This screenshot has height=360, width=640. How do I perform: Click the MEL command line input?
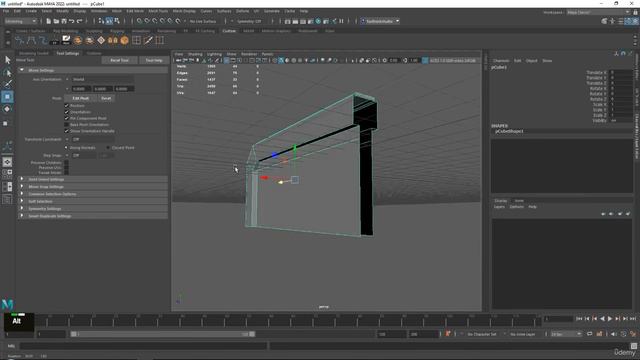(x=144, y=346)
